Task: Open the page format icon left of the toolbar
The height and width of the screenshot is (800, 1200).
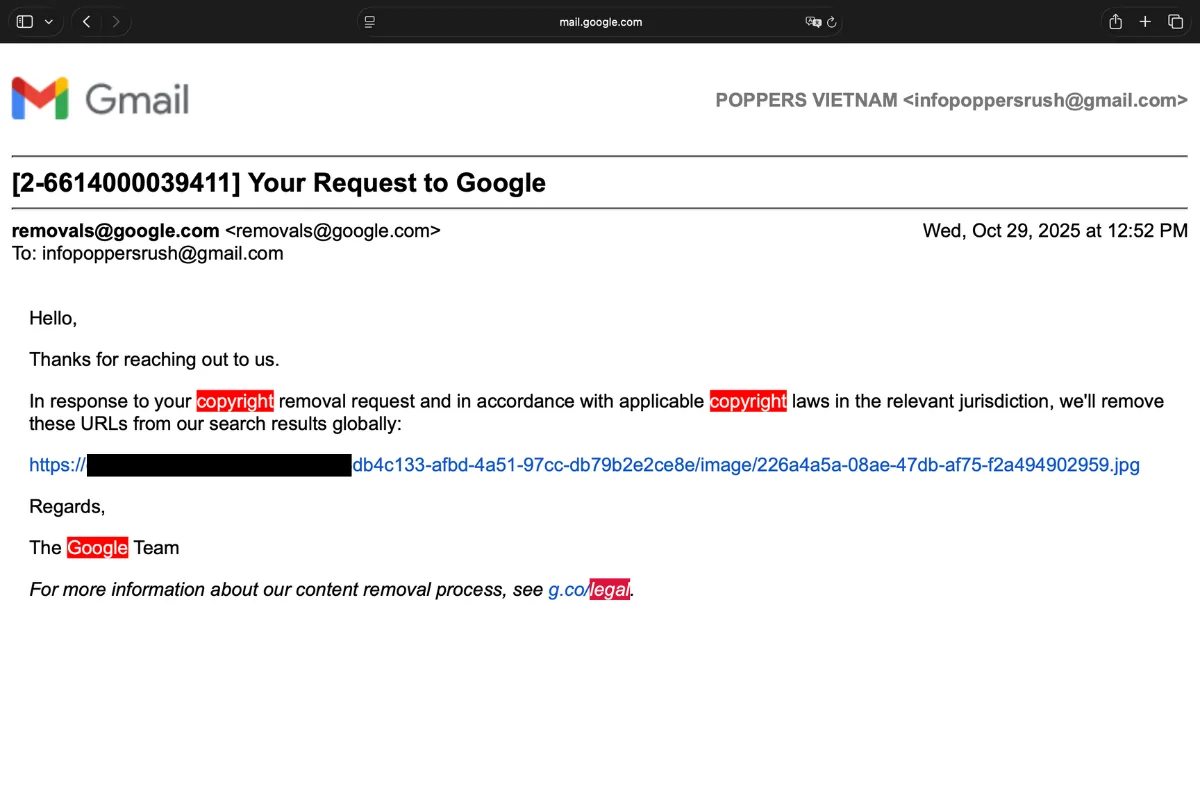Action: (x=369, y=21)
